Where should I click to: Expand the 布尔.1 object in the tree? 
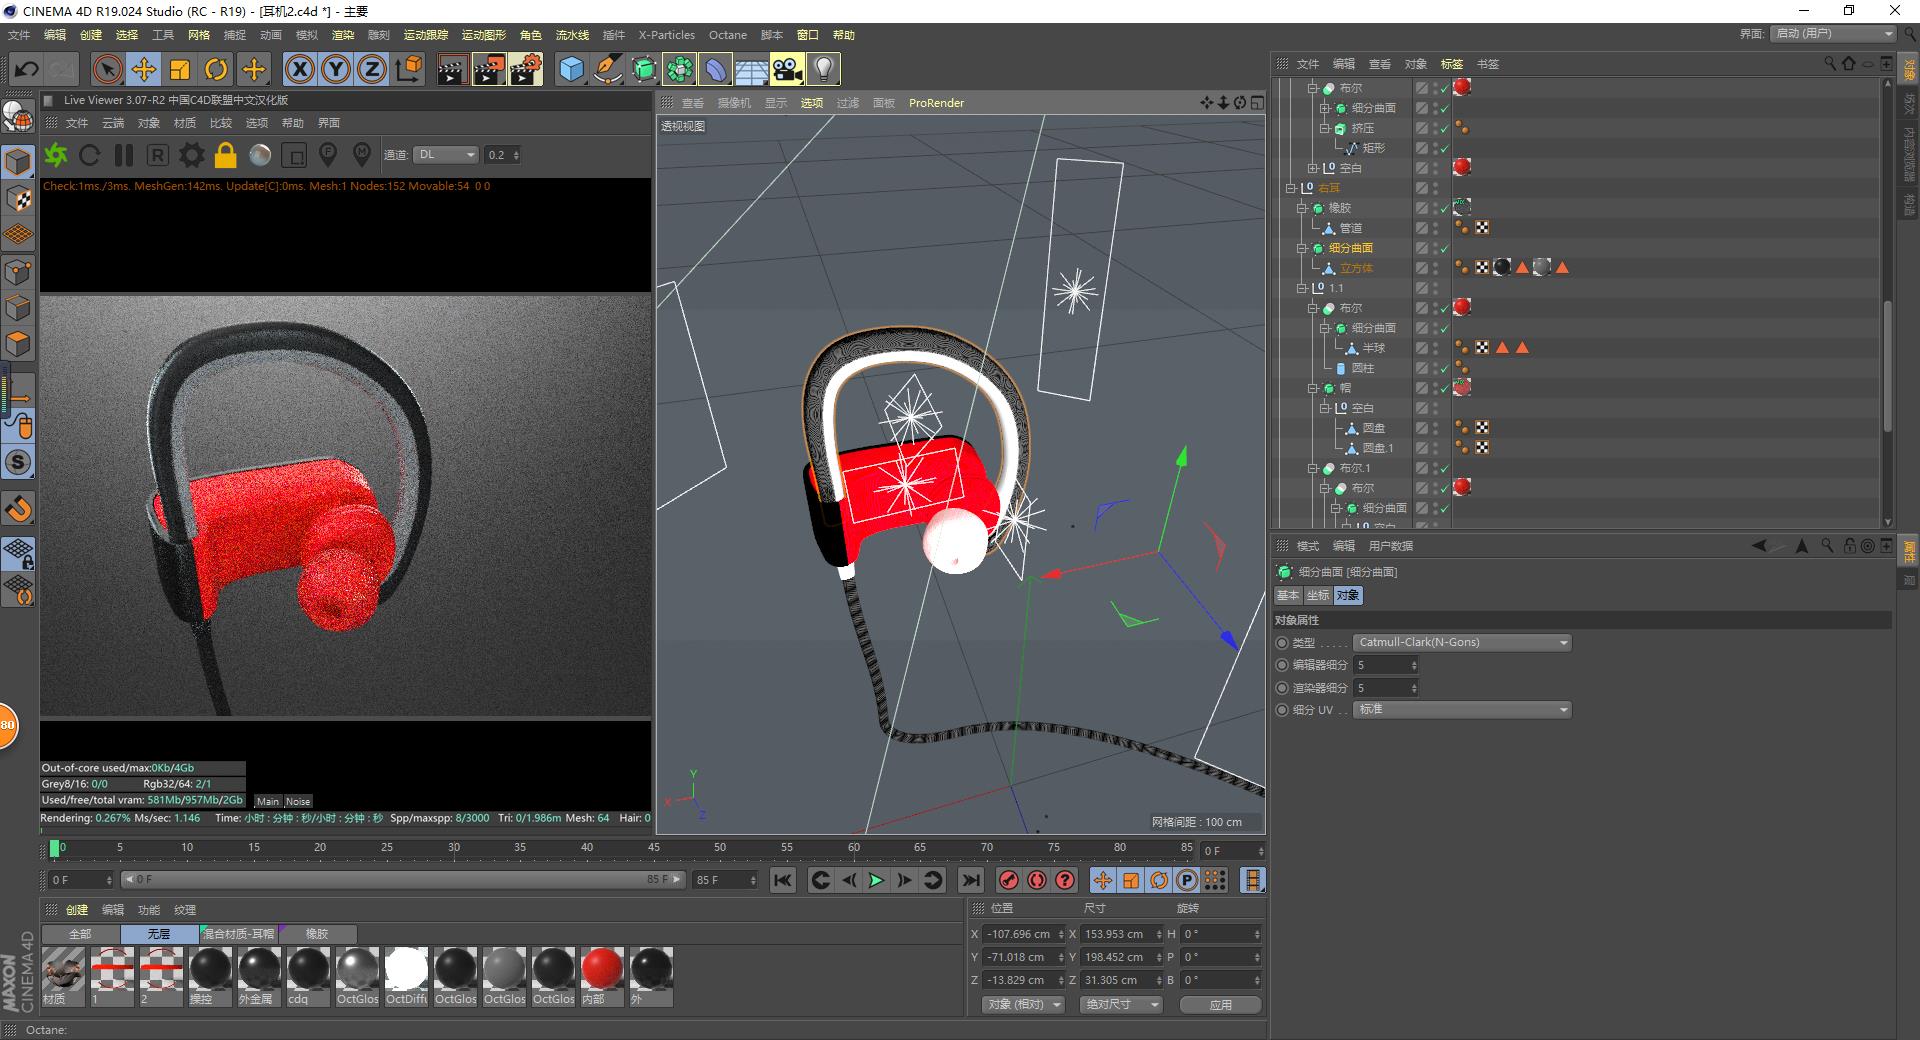1313,467
